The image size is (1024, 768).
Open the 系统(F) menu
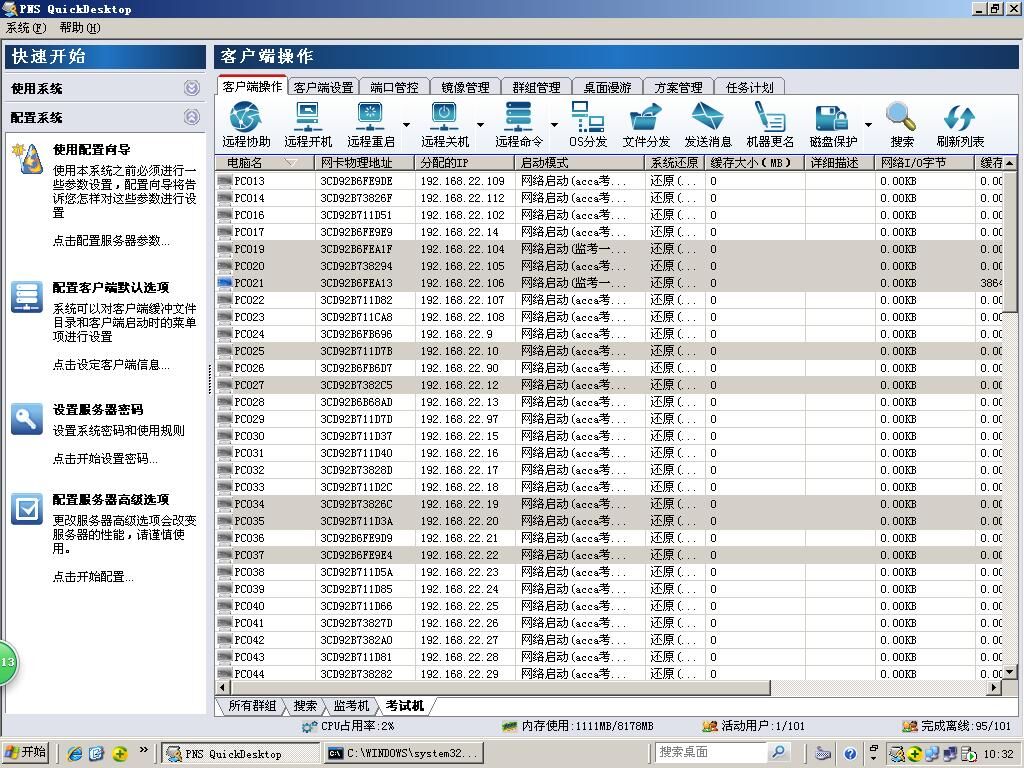[26, 28]
